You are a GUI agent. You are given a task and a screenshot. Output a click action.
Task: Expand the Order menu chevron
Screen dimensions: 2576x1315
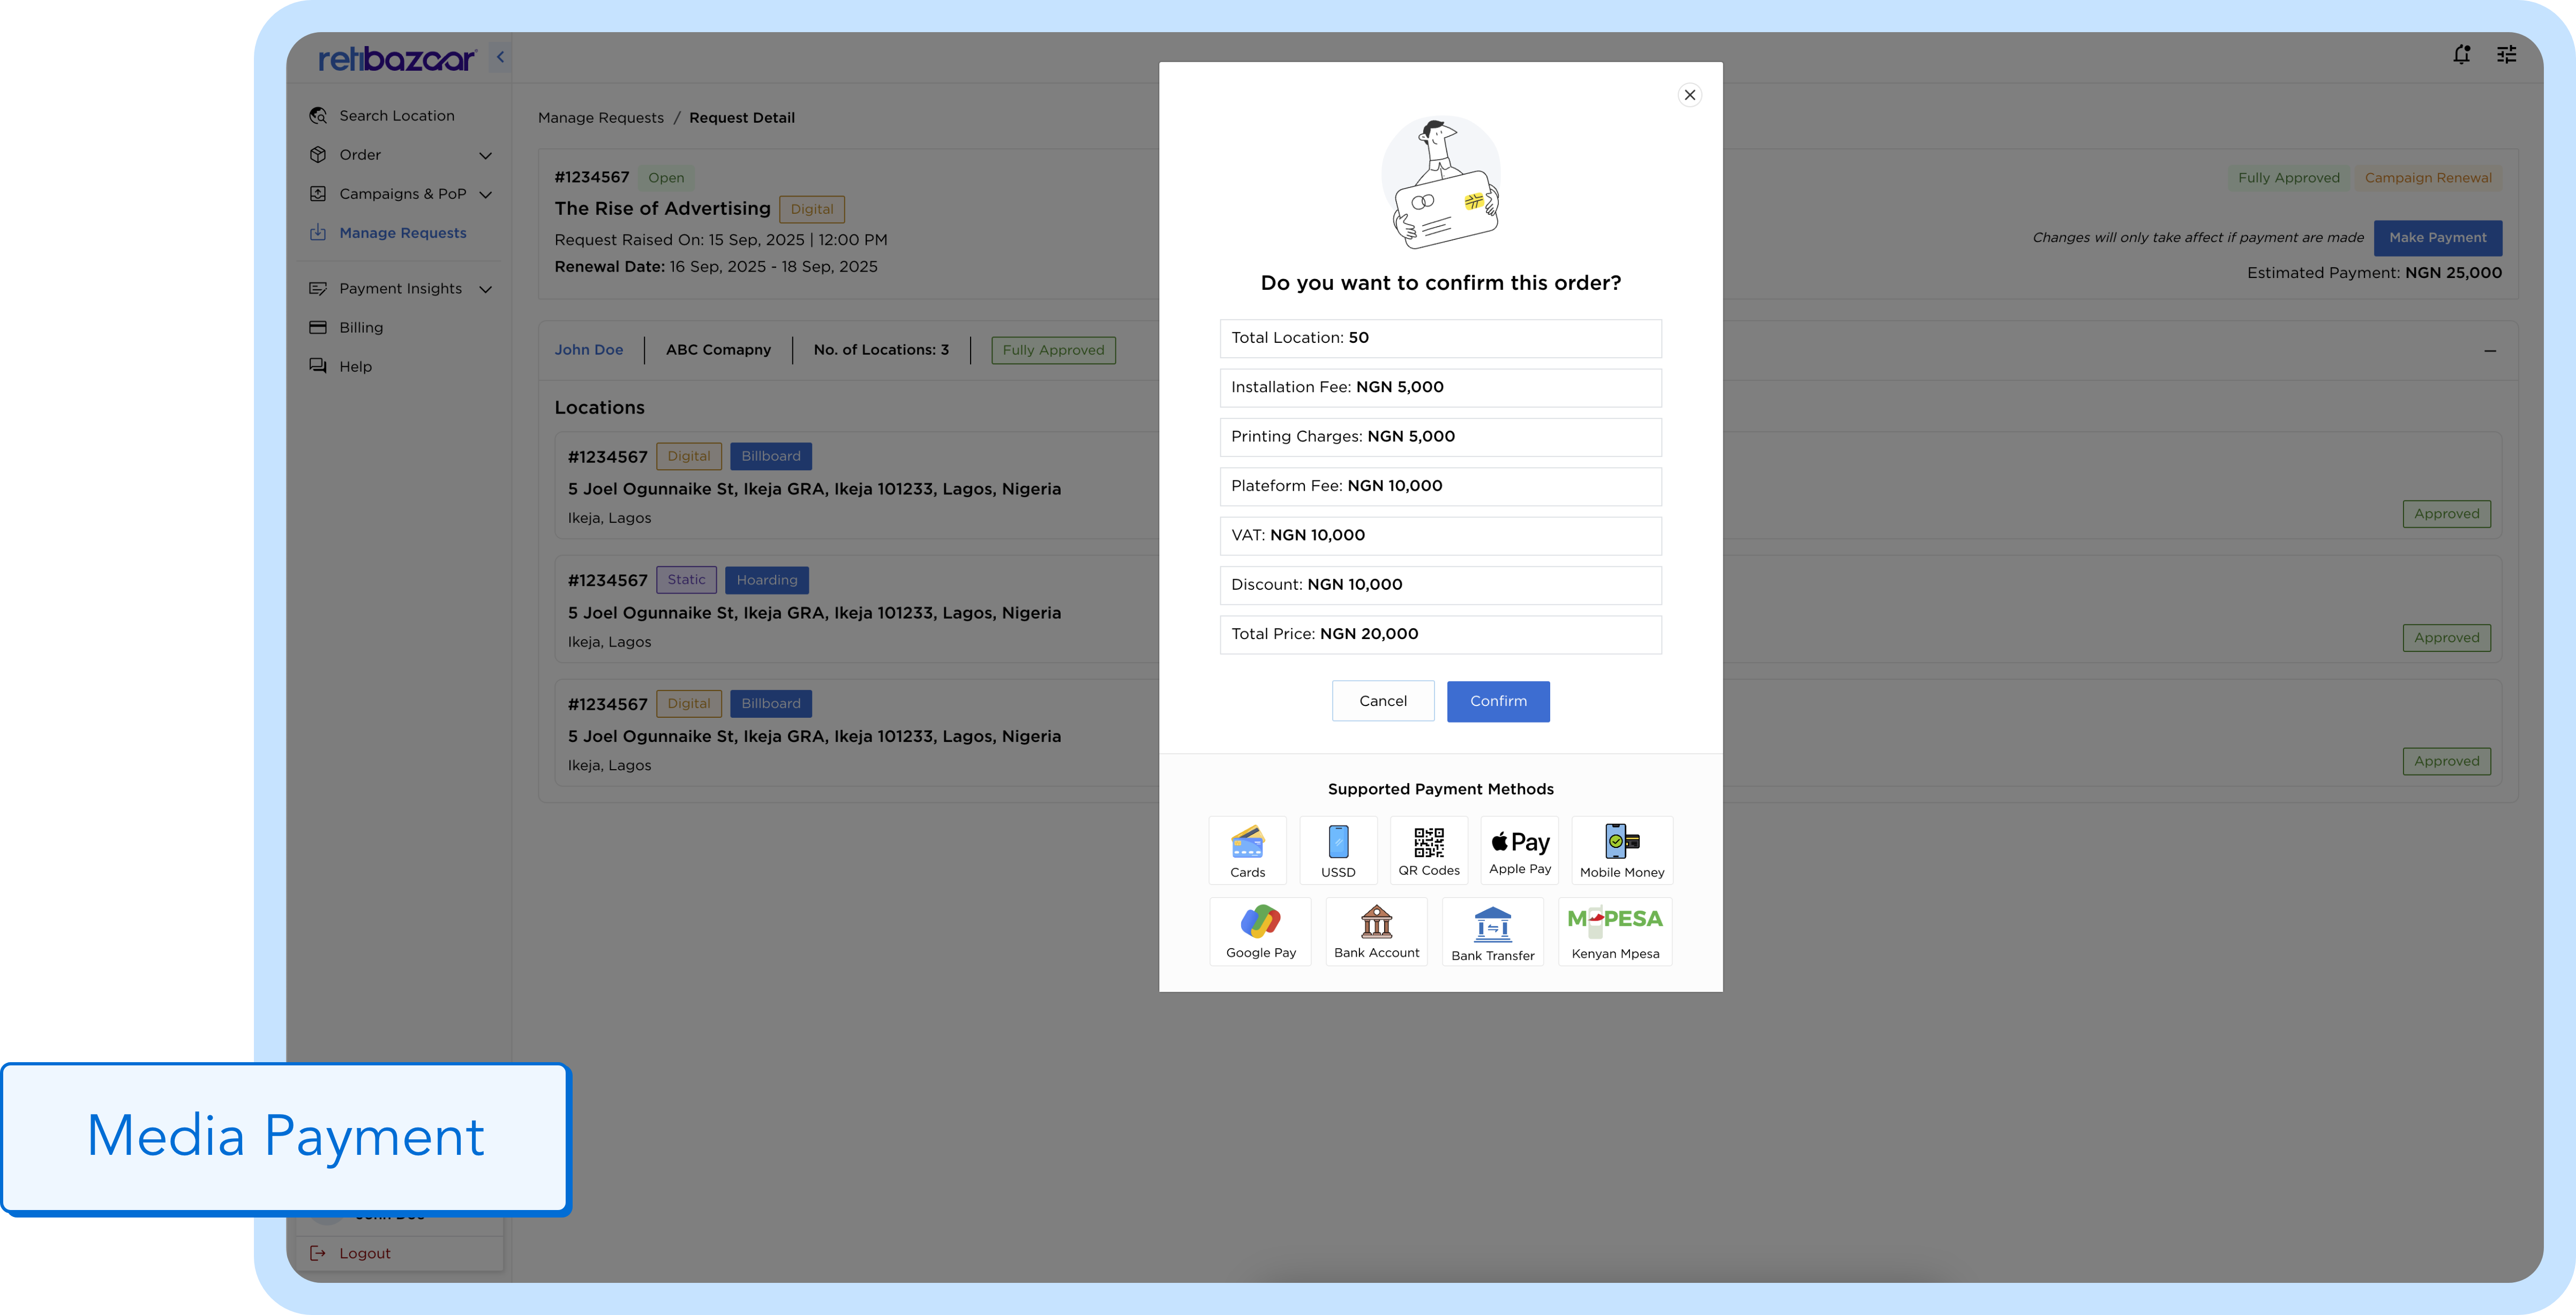[x=486, y=155]
